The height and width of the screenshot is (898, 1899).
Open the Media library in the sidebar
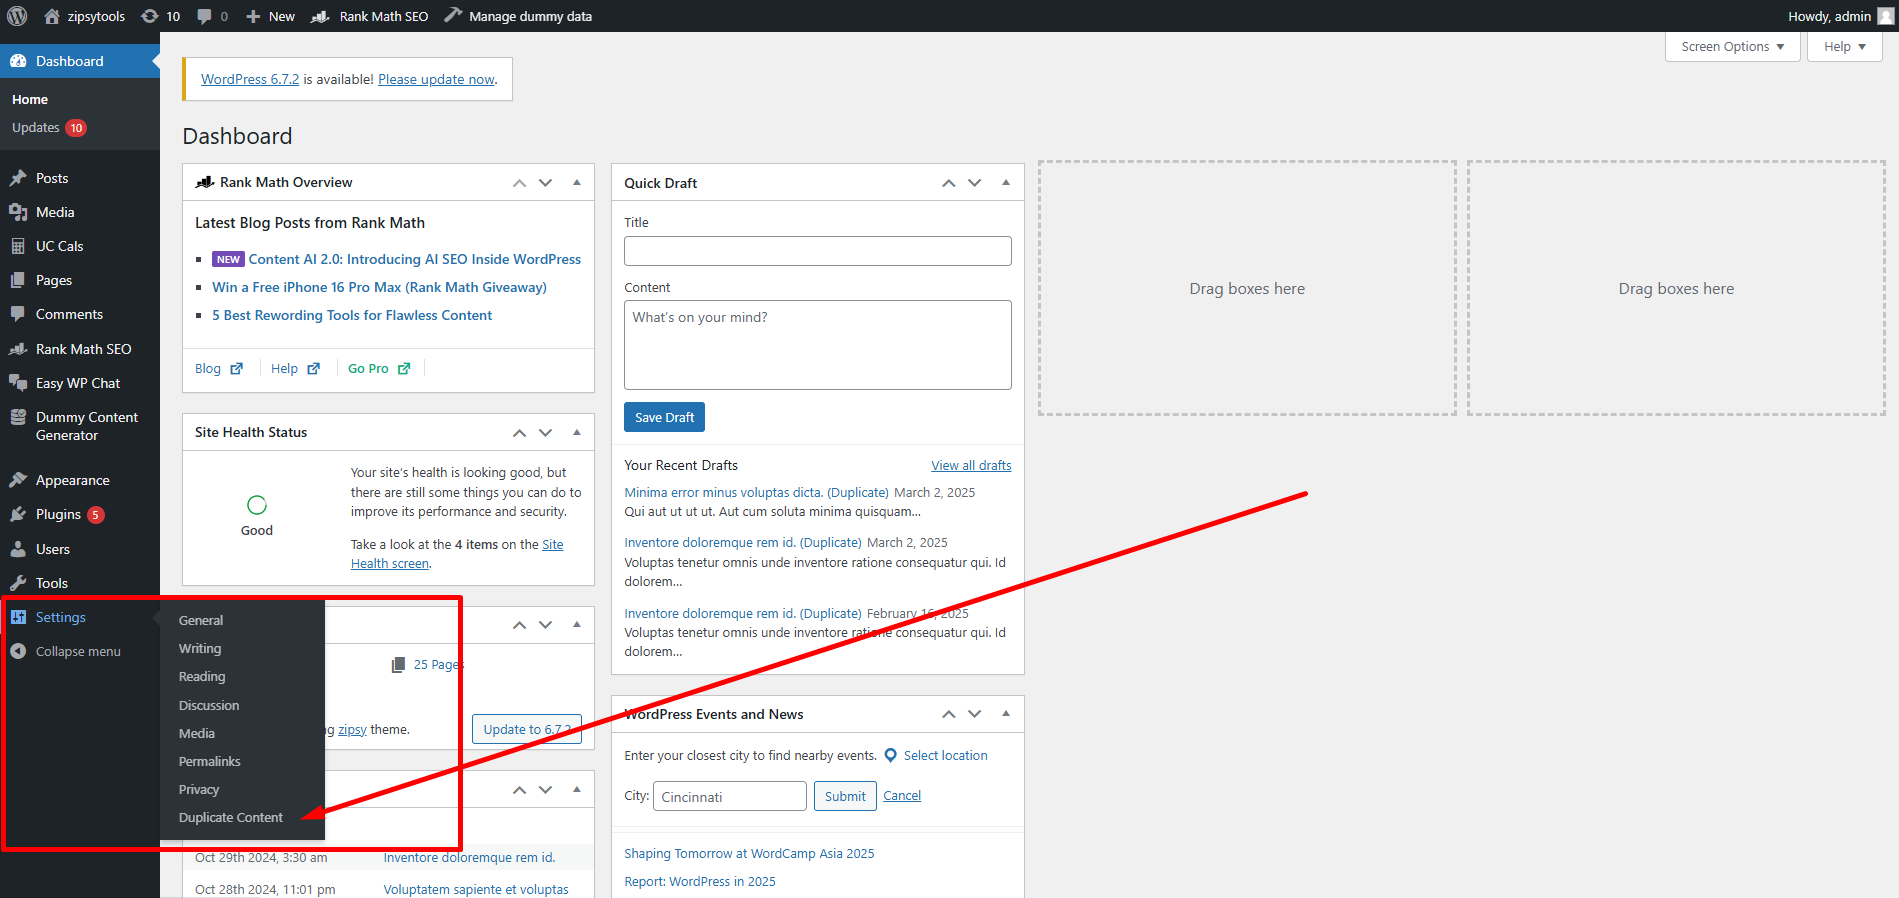55,212
